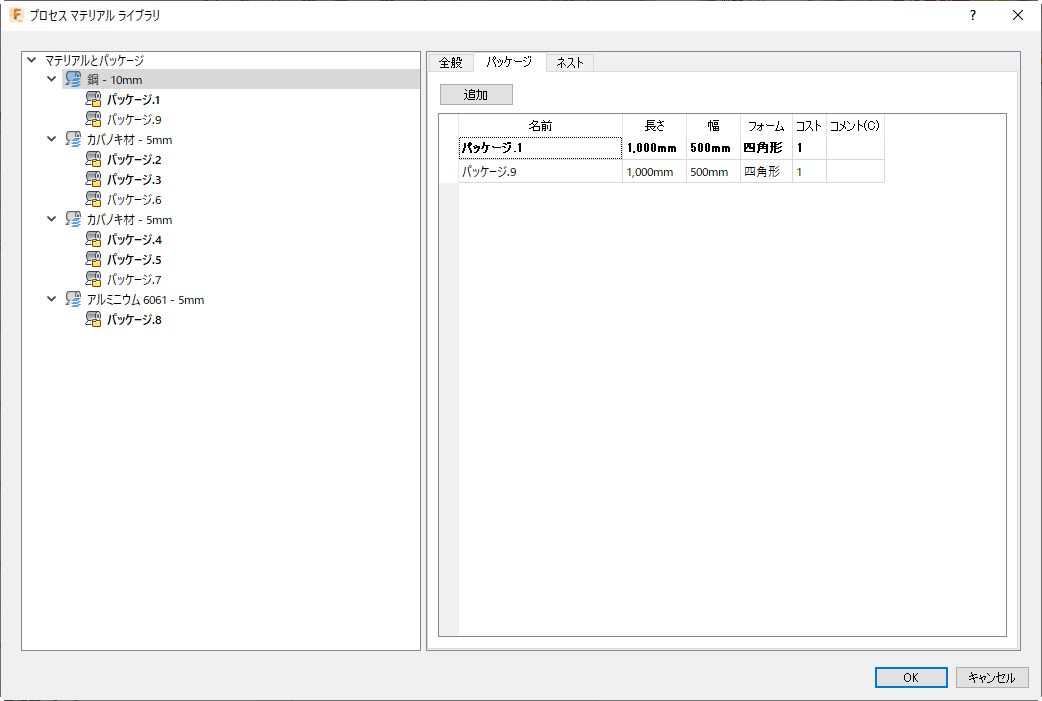
Task: Collapse the カバノキ材 - 5mm node above パッケージ.2
Action: click(x=51, y=140)
